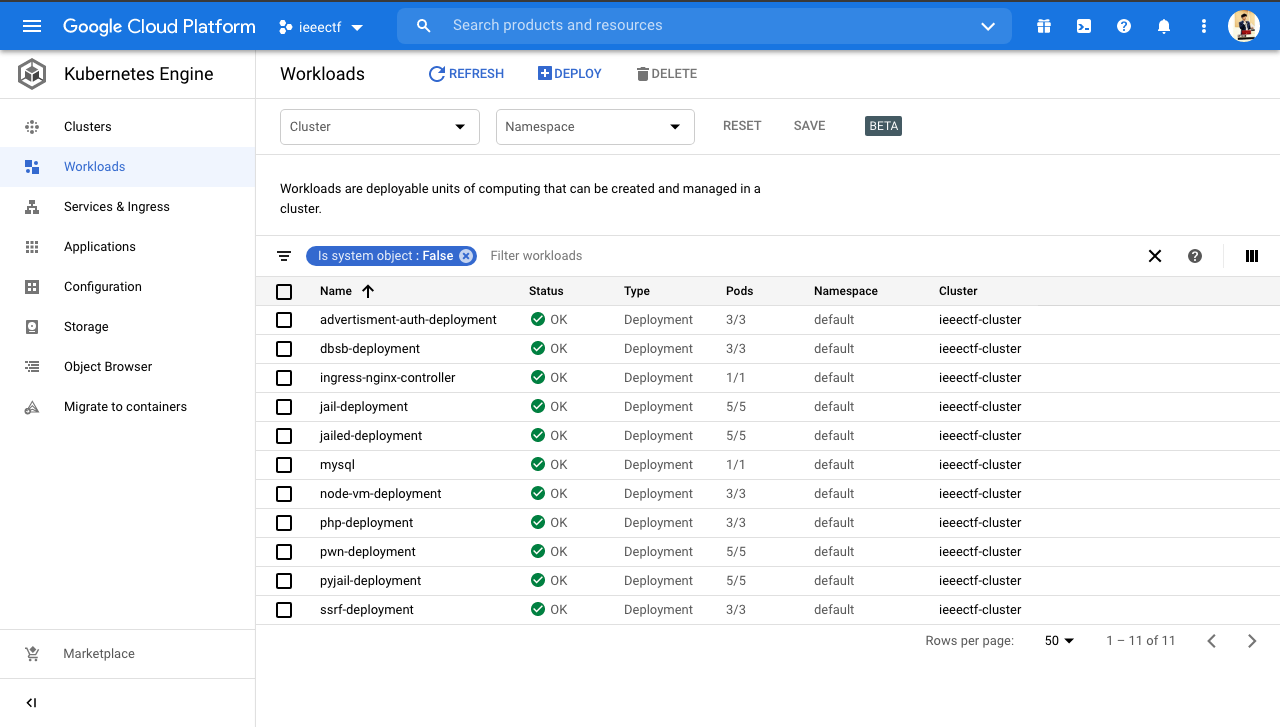Check the select-all workloads checkbox
The height and width of the screenshot is (727, 1280).
[x=284, y=291]
